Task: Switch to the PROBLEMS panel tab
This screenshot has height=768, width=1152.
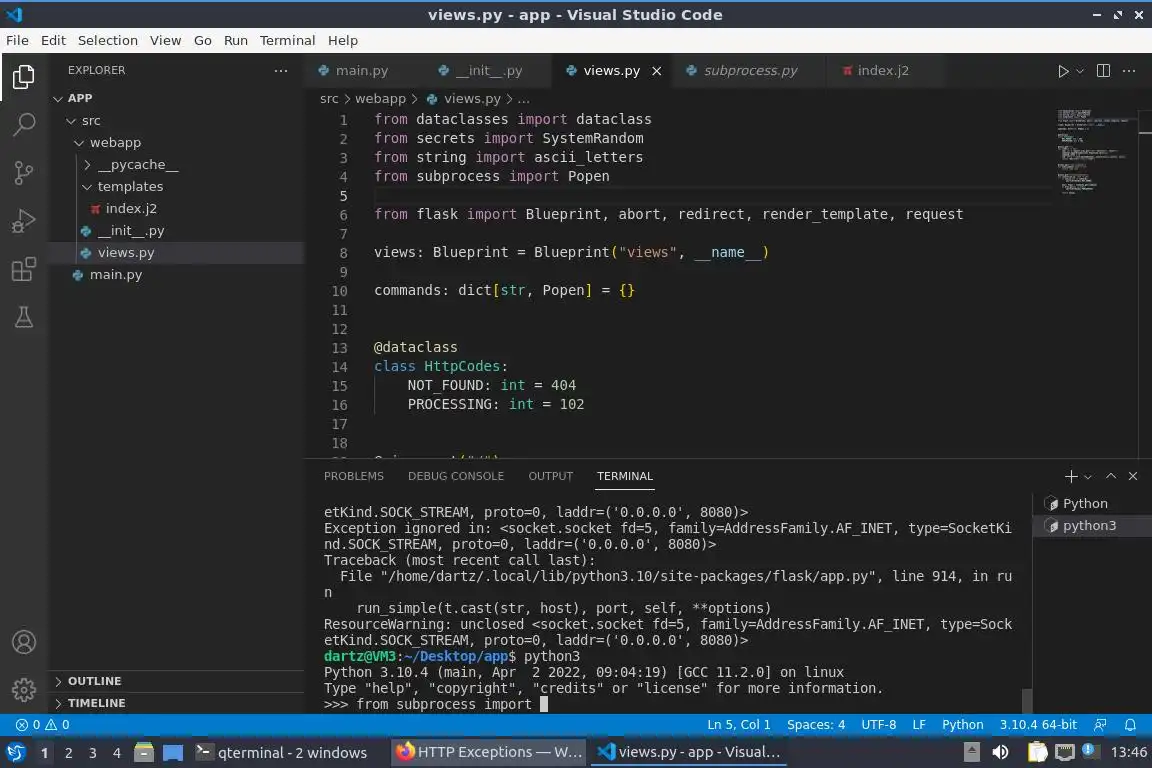Action: click(353, 476)
